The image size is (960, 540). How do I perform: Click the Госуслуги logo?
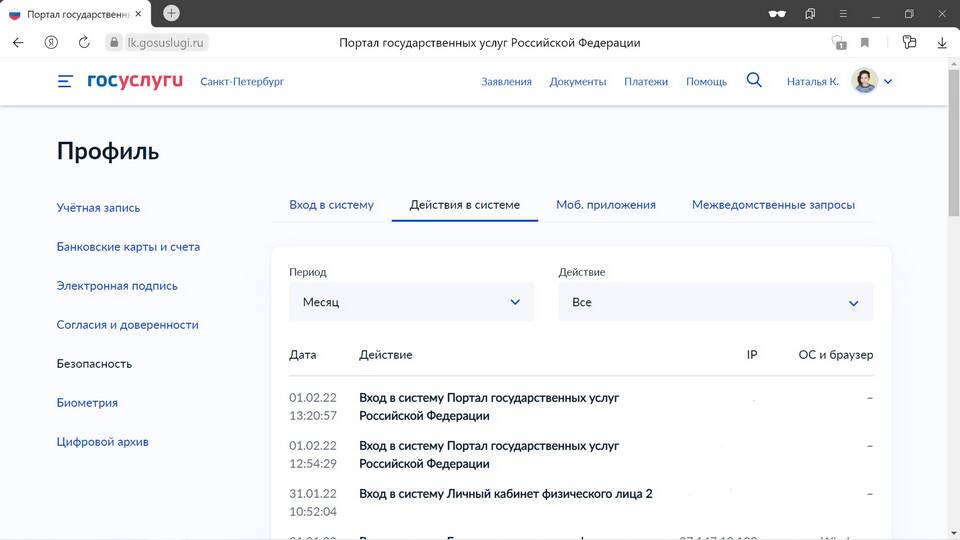tap(135, 81)
